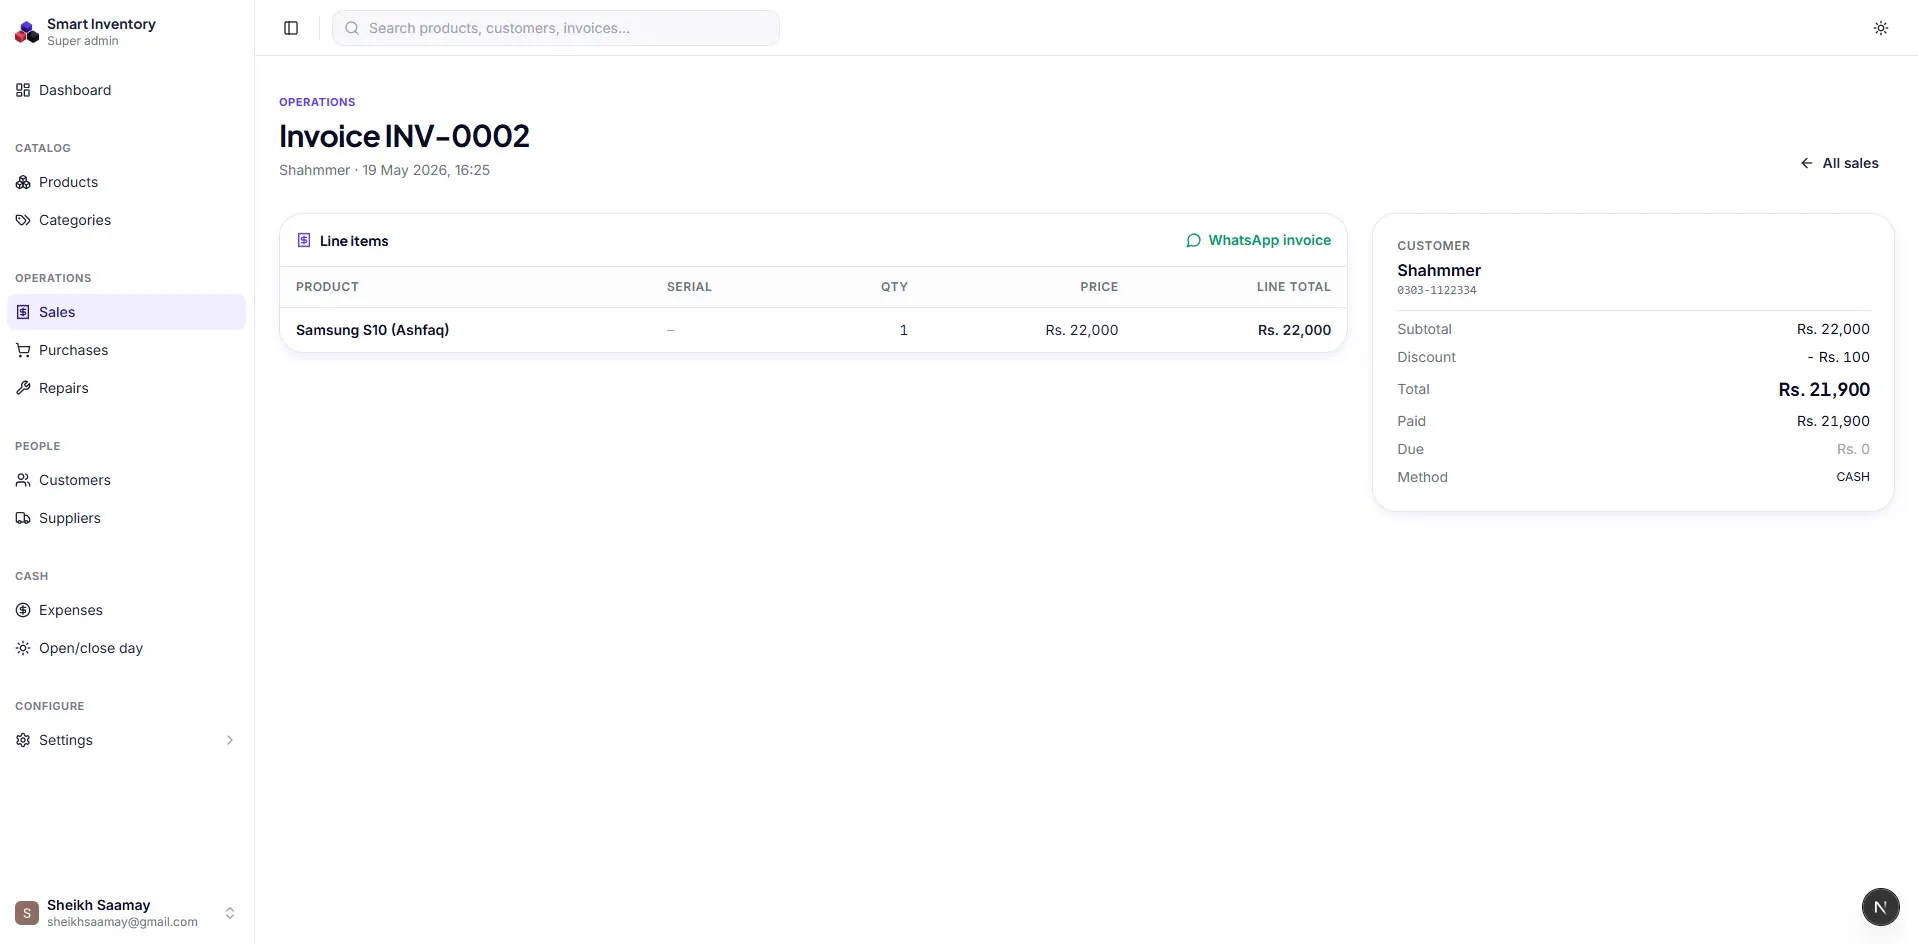The image size is (1918, 944).
Task: Click the date line Shahmmer · 19 May 2026
Action: (x=384, y=170)
